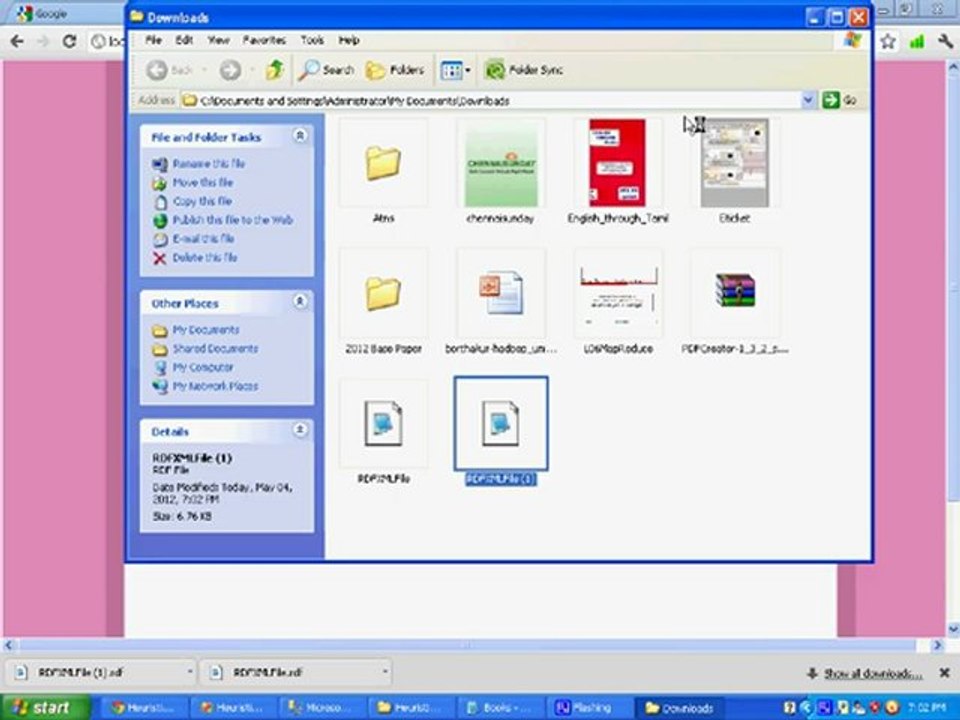The width and height of the screenshot is (960, 720).
Task: Switch to Flashing taskbar item
Action: pyautogui.click(x=590, y=708)
